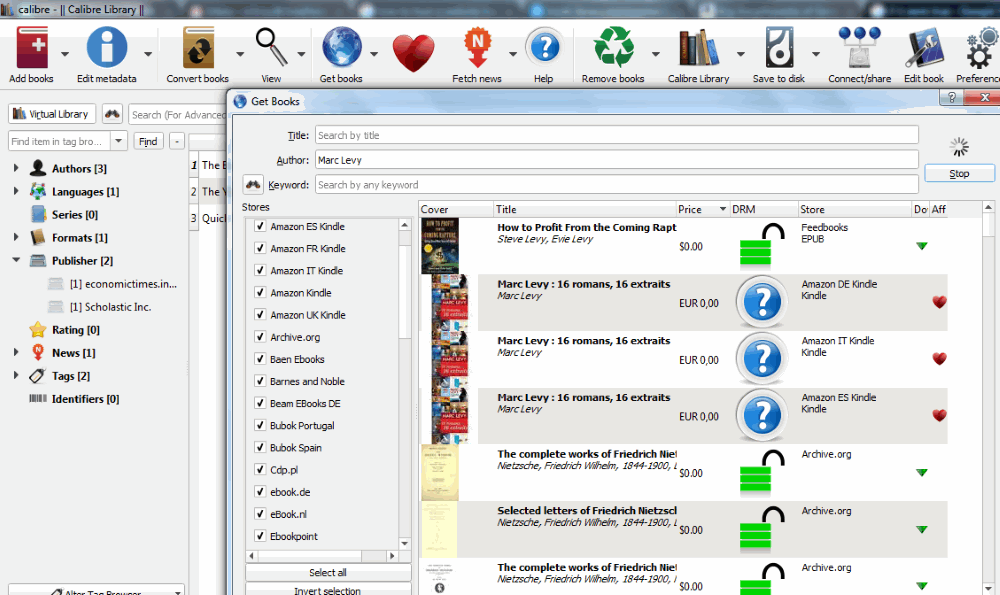Uncheck the Baen Ebooks store
This screenshot has height=595, width=1000.
(260, 358)
